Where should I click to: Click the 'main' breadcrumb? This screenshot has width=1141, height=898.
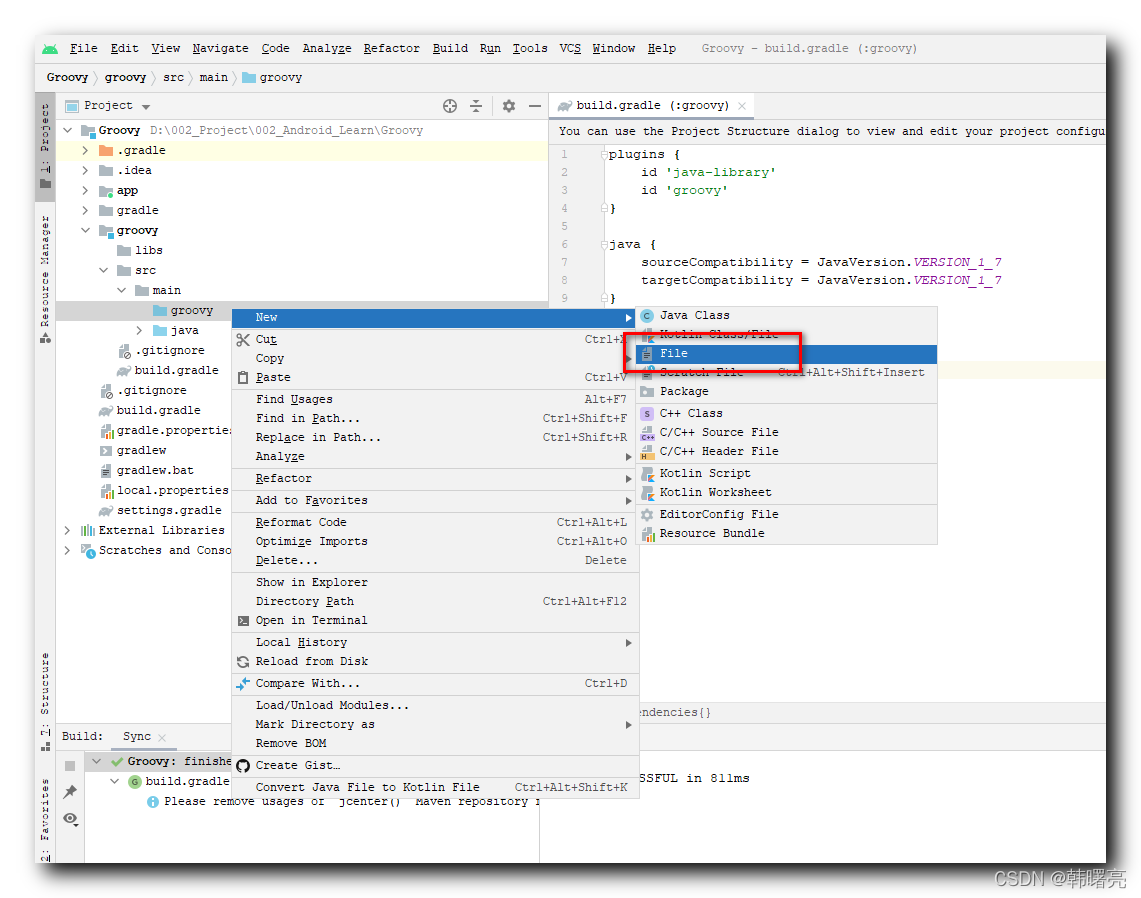(213, 78)
